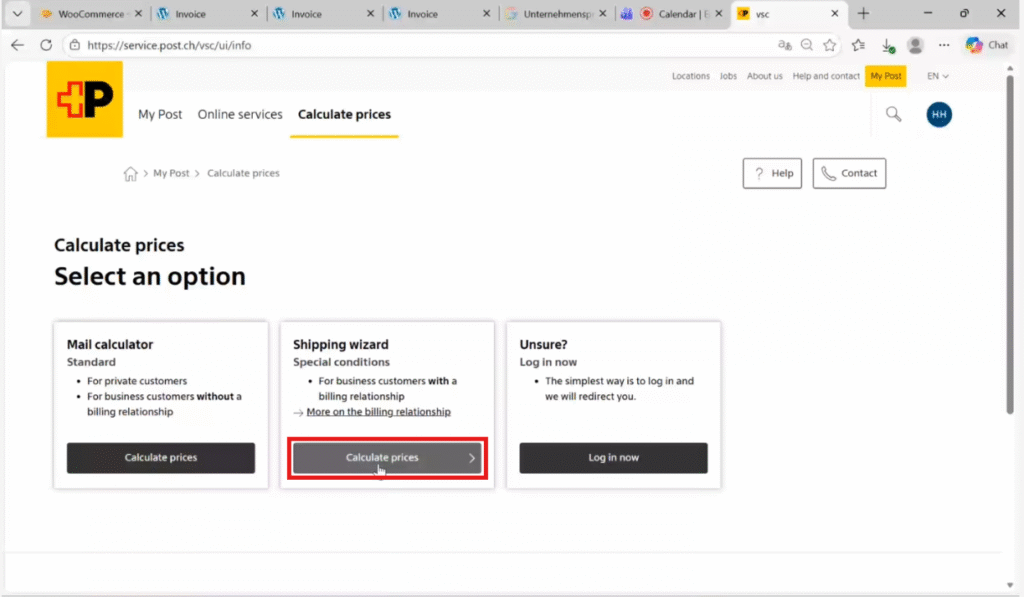This screenshot has width=1024, height=597.
Task: Expand the EN language dropdown
Action: click(937, 76)
